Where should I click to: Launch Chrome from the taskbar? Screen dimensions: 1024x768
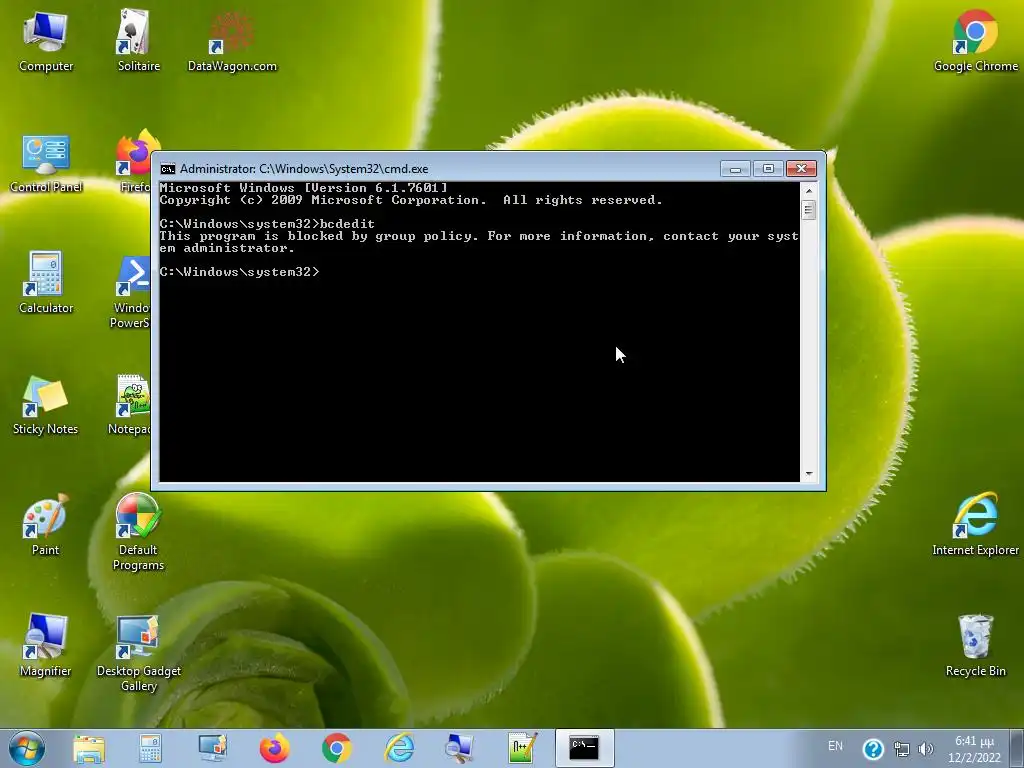[336, 748]
